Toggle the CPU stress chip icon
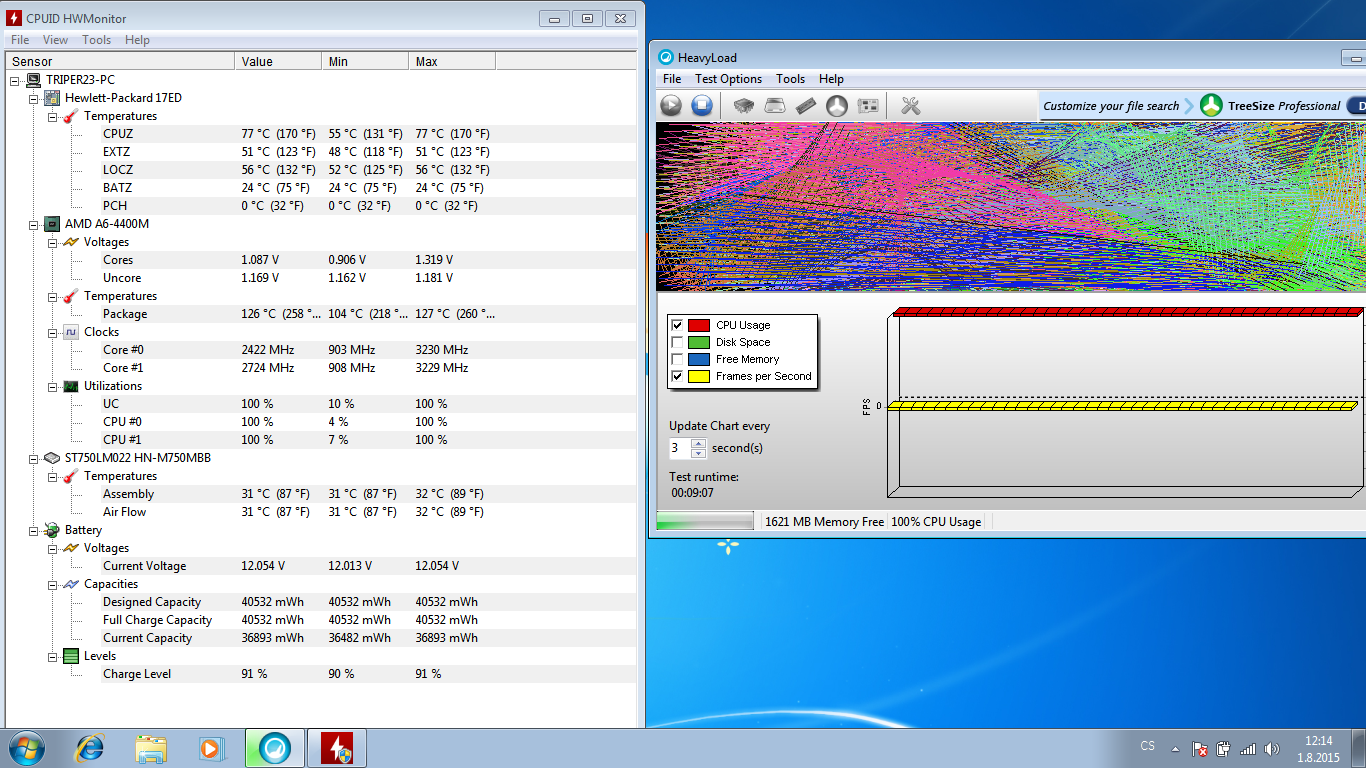 point(744,105)
